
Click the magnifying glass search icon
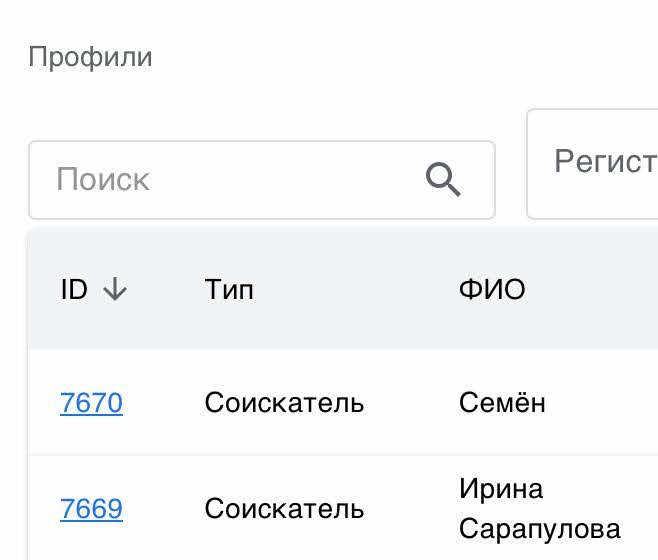pos(443,180)
